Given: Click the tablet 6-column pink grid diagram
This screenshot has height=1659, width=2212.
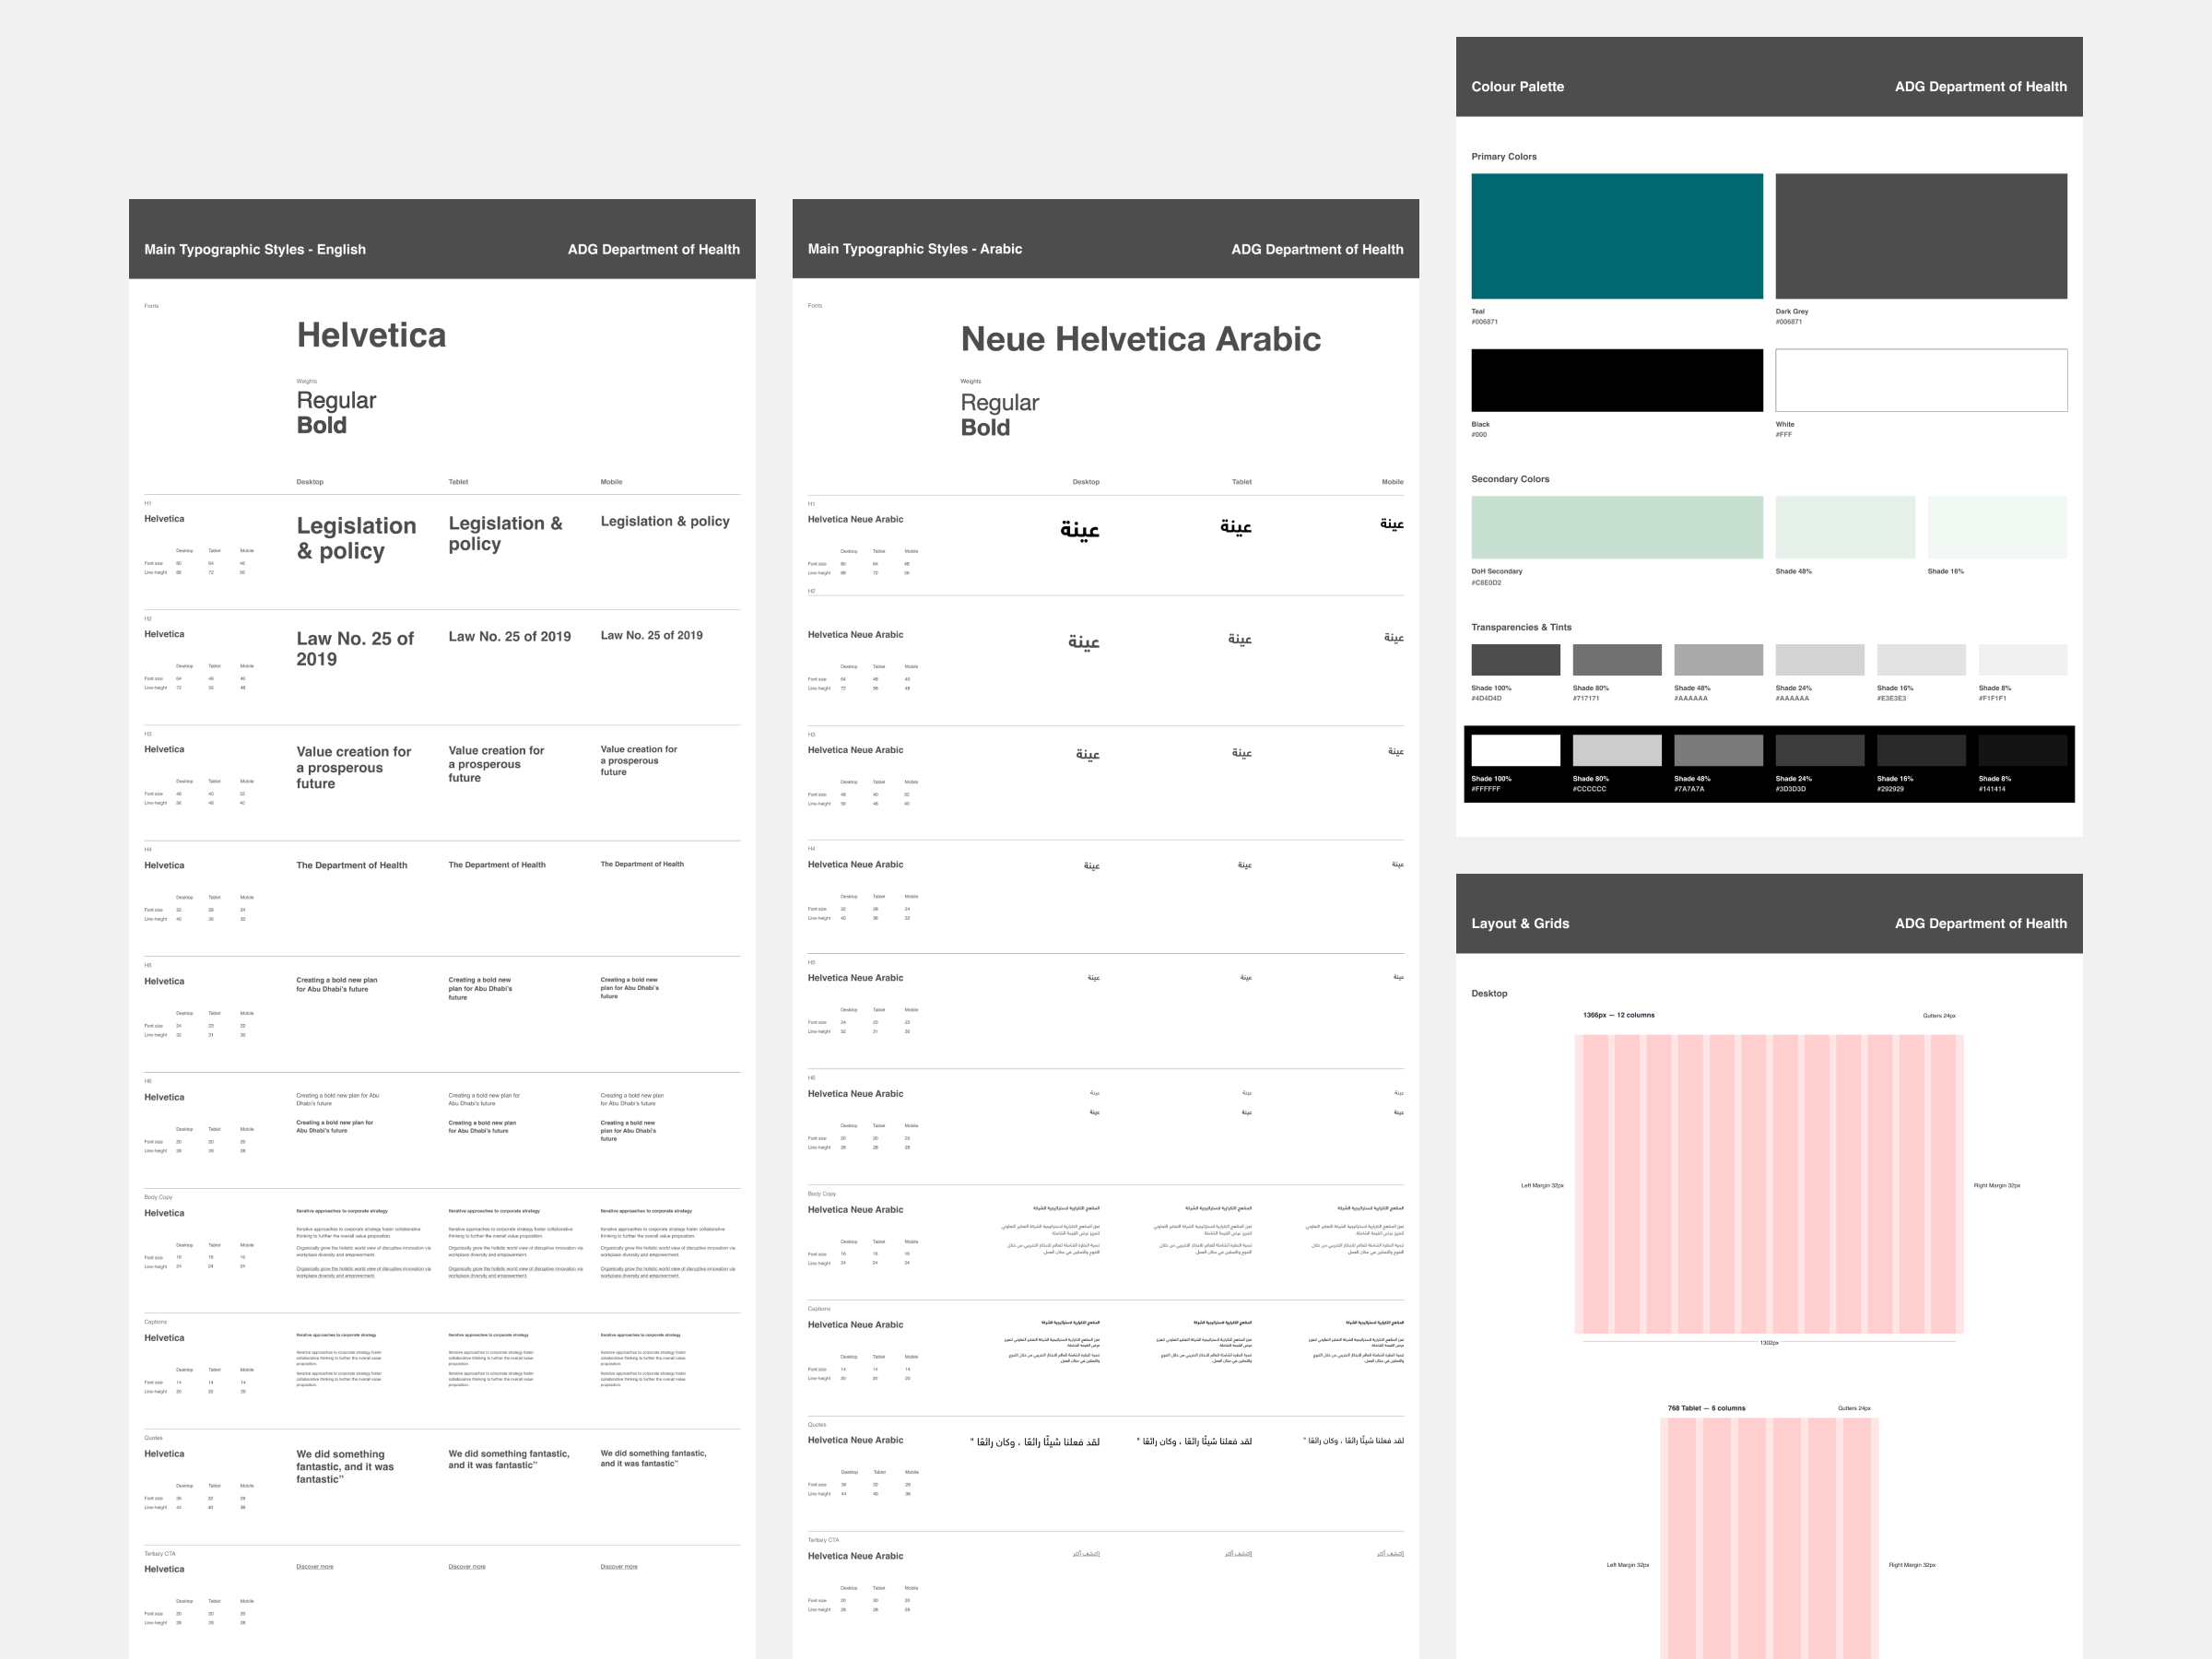Looking at the screenshot, I should (1769, 1538).
